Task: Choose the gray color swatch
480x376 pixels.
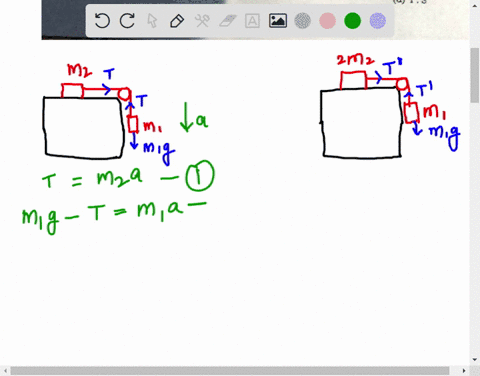Action: (x=303, y=21)
